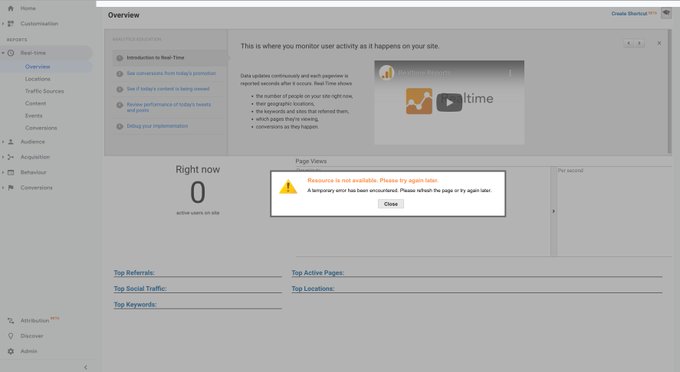Click Create Shortcut link

pos(629,13)
